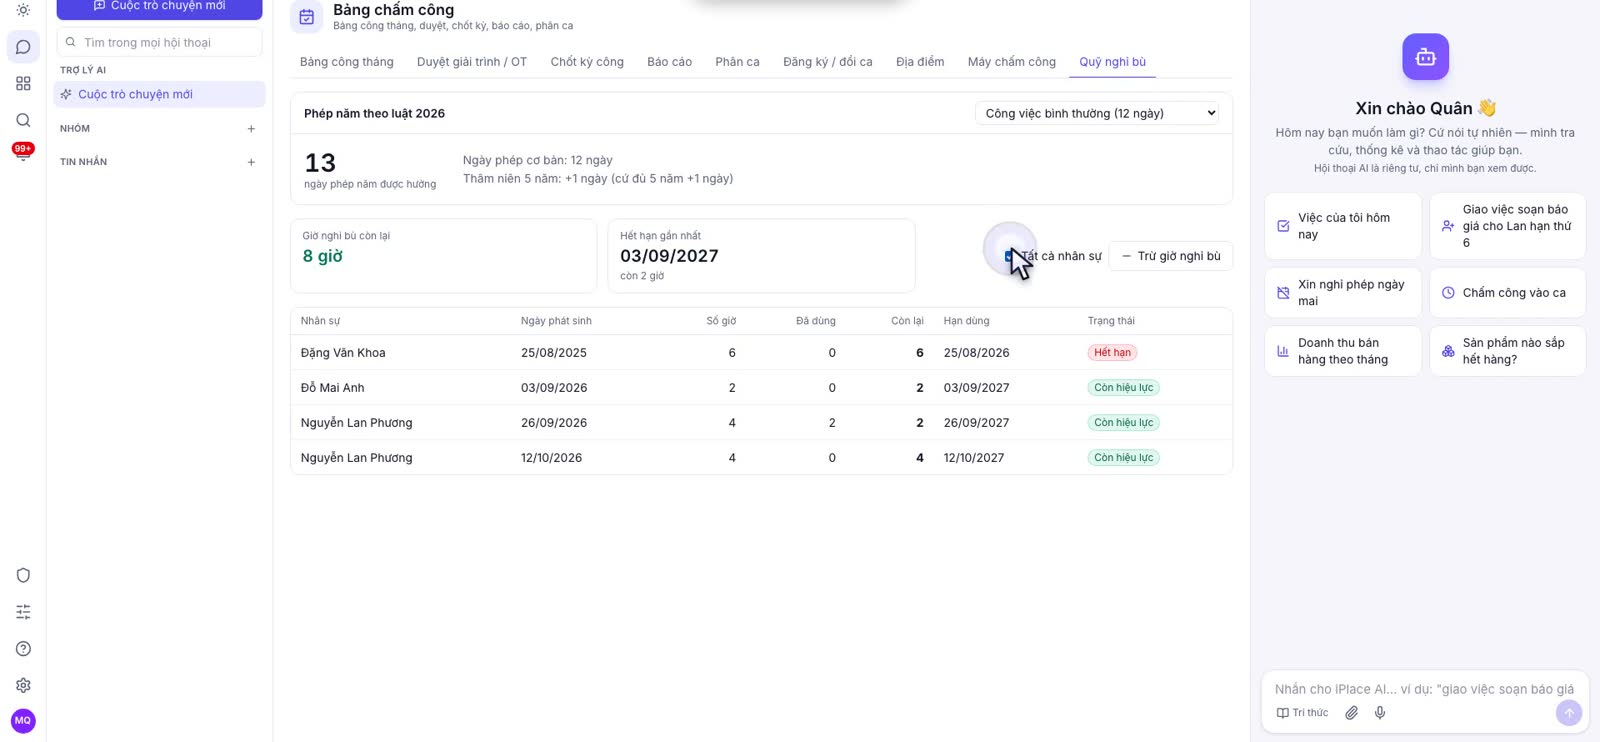
Task: Open the sliders adjustment icon in sidebar
Action: click(23, 612)
